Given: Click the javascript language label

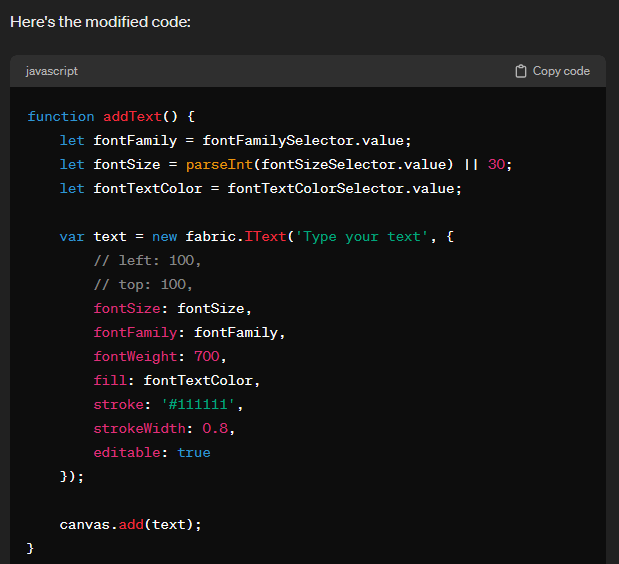Looking at the screenshot, I should pyautogui.click(x=52, y=71).
